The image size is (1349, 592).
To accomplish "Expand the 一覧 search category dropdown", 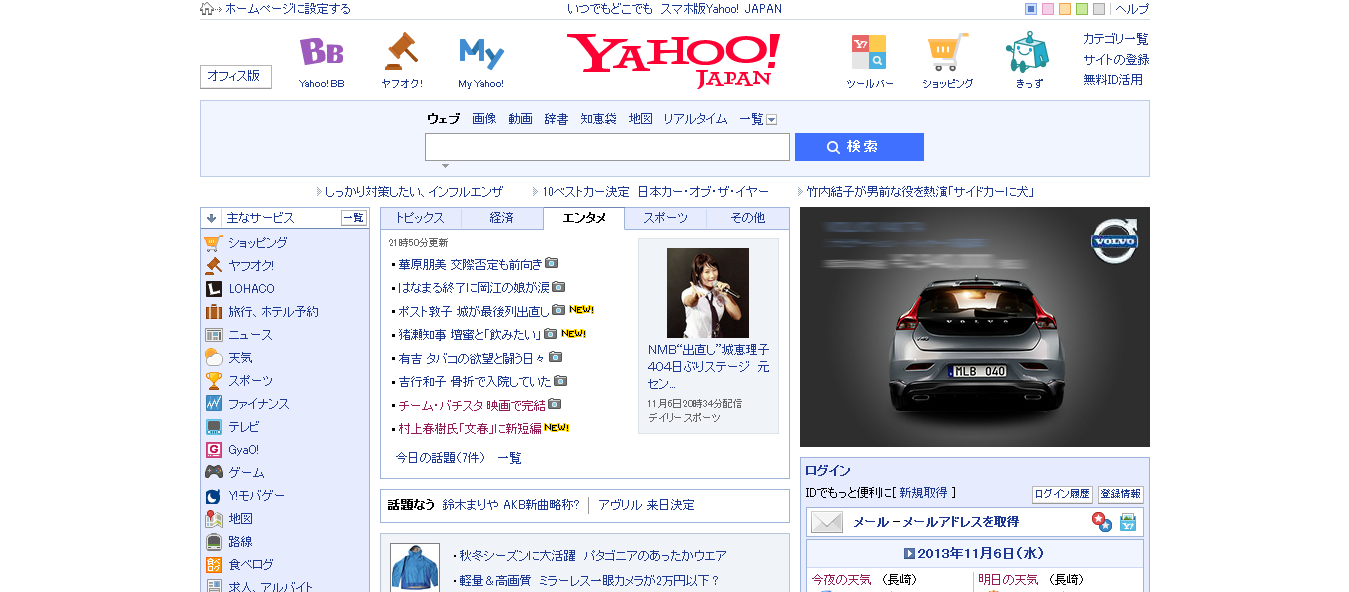I will (771, 119).
